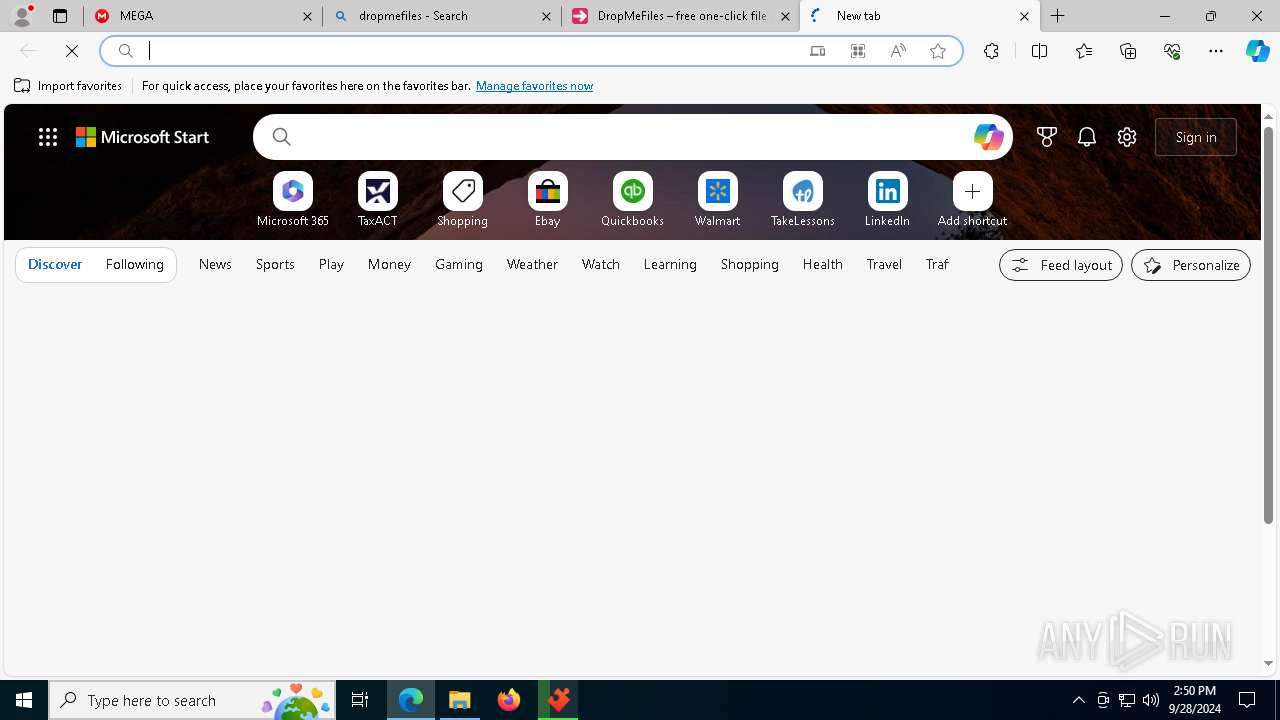Open the Money category
Viewport: 1280px width, 720px height.
pyautogui.click(x=389, y=265)
